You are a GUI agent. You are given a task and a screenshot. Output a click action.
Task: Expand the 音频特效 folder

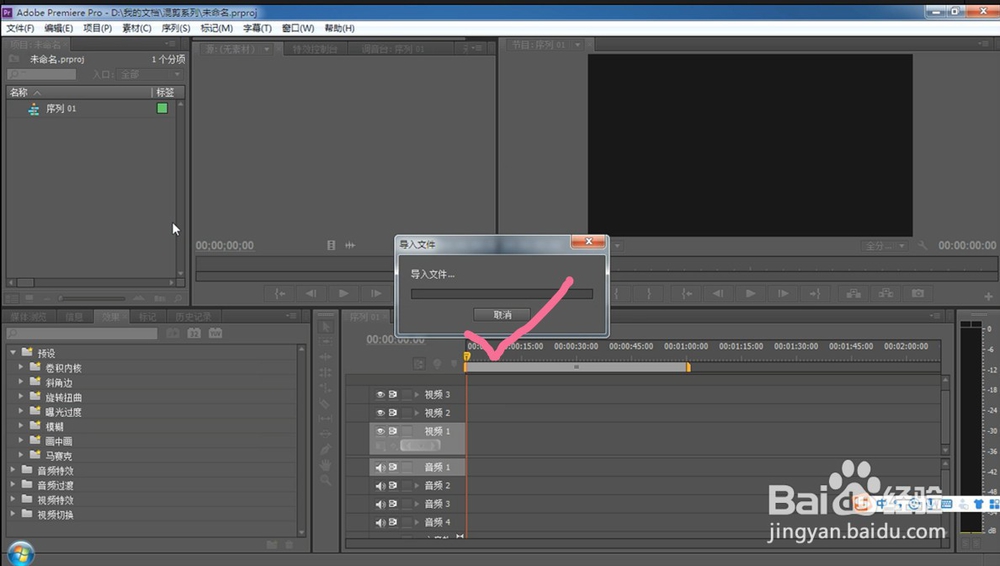(x=13, y=470)
